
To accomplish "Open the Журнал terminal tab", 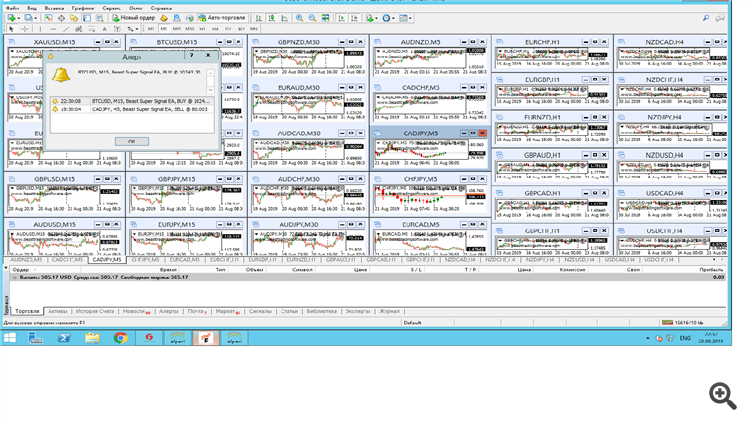I will pos(389,311).
